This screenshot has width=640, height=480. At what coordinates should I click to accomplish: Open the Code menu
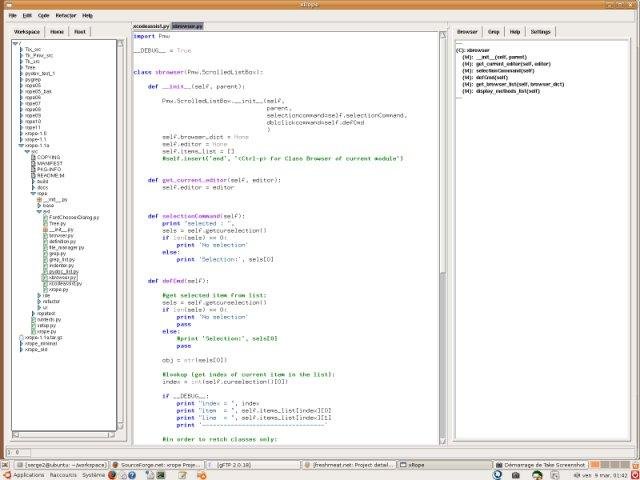point(43,16)
